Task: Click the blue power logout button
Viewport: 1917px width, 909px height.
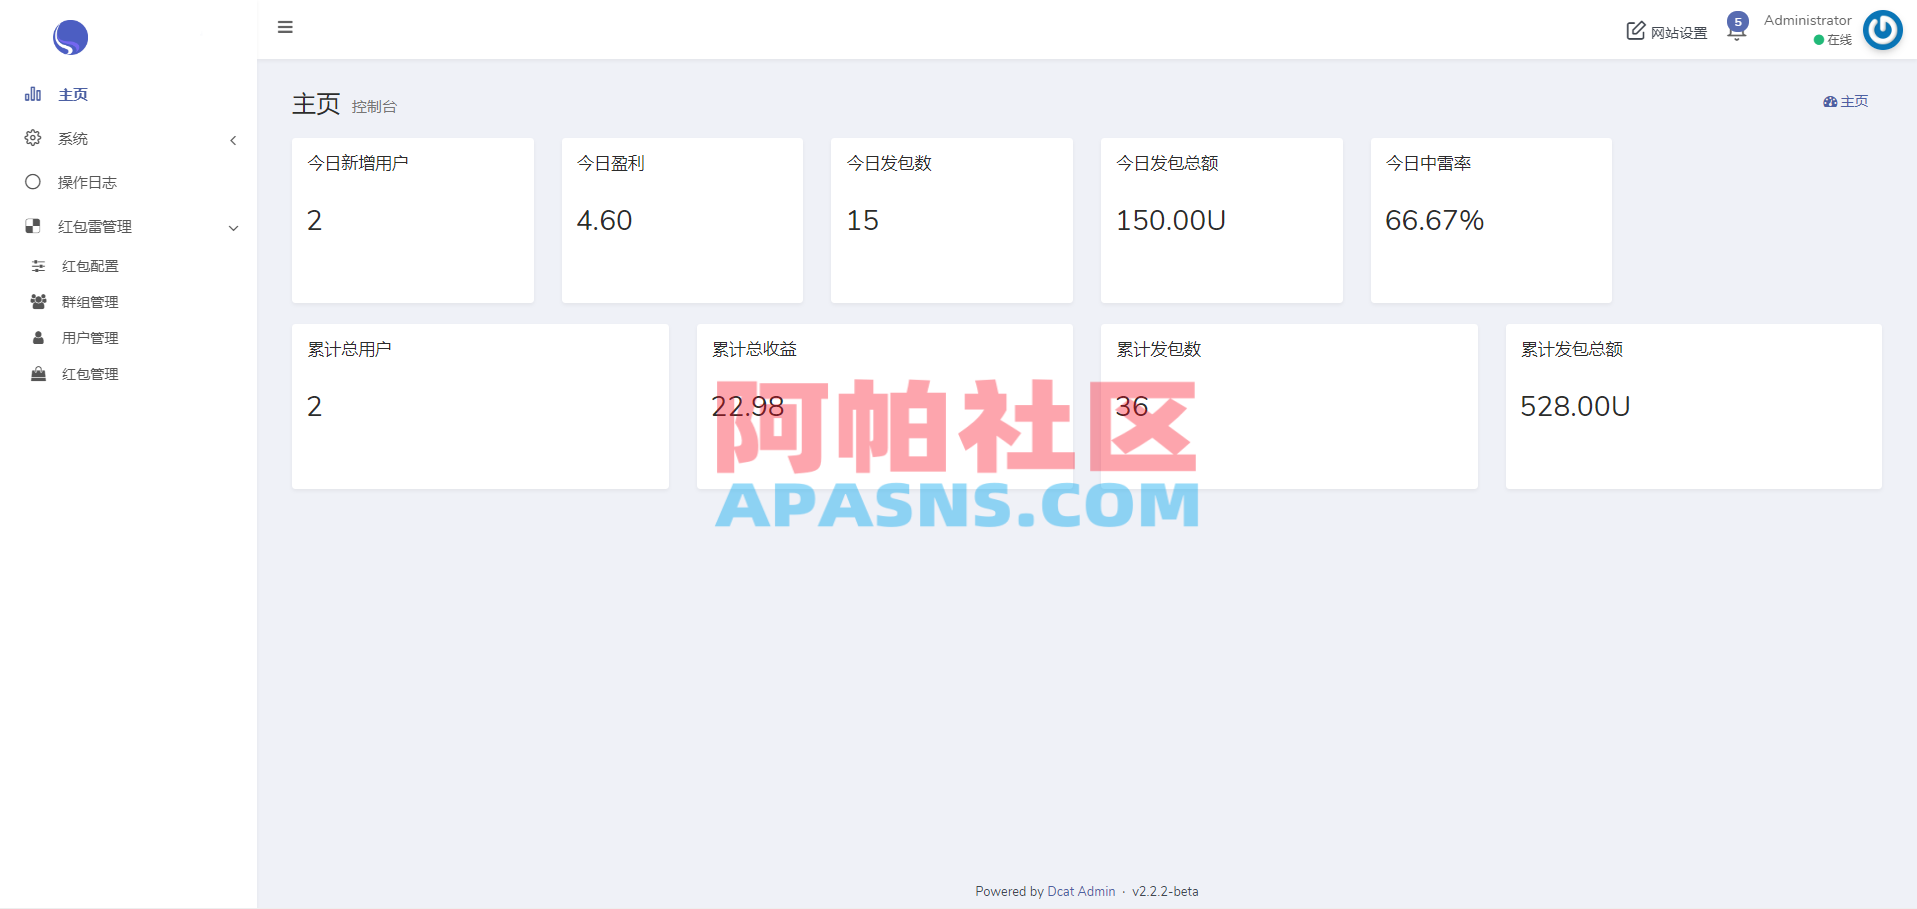Action: click(1882, 30)
